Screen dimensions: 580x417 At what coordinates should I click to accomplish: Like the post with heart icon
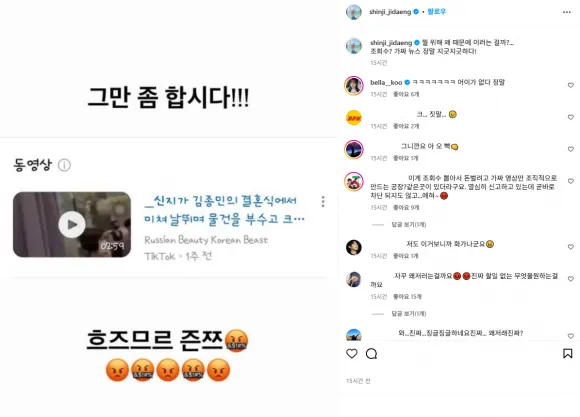352,354
